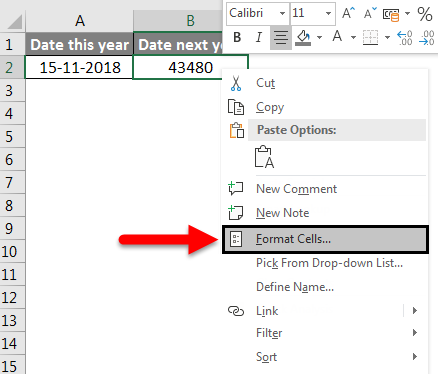The height and width of the screenshot is (374, 438).
Task: Open accounting format dropdown arrow
Action: click(407, 14)
